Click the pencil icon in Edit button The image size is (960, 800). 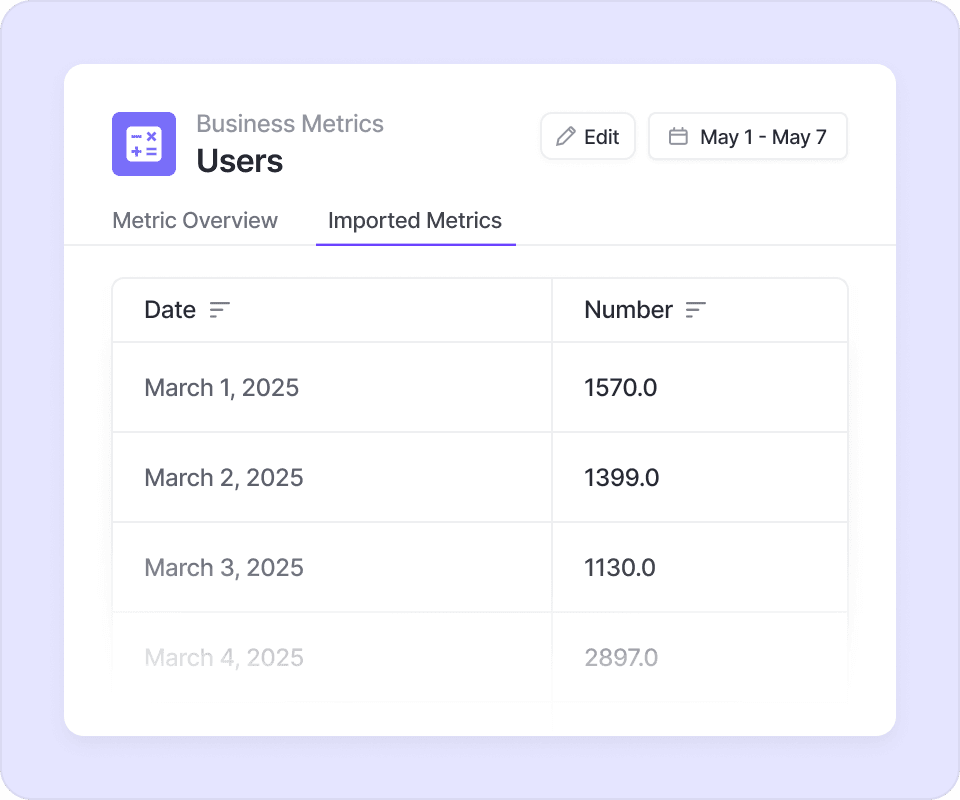(x=566, y=137)
